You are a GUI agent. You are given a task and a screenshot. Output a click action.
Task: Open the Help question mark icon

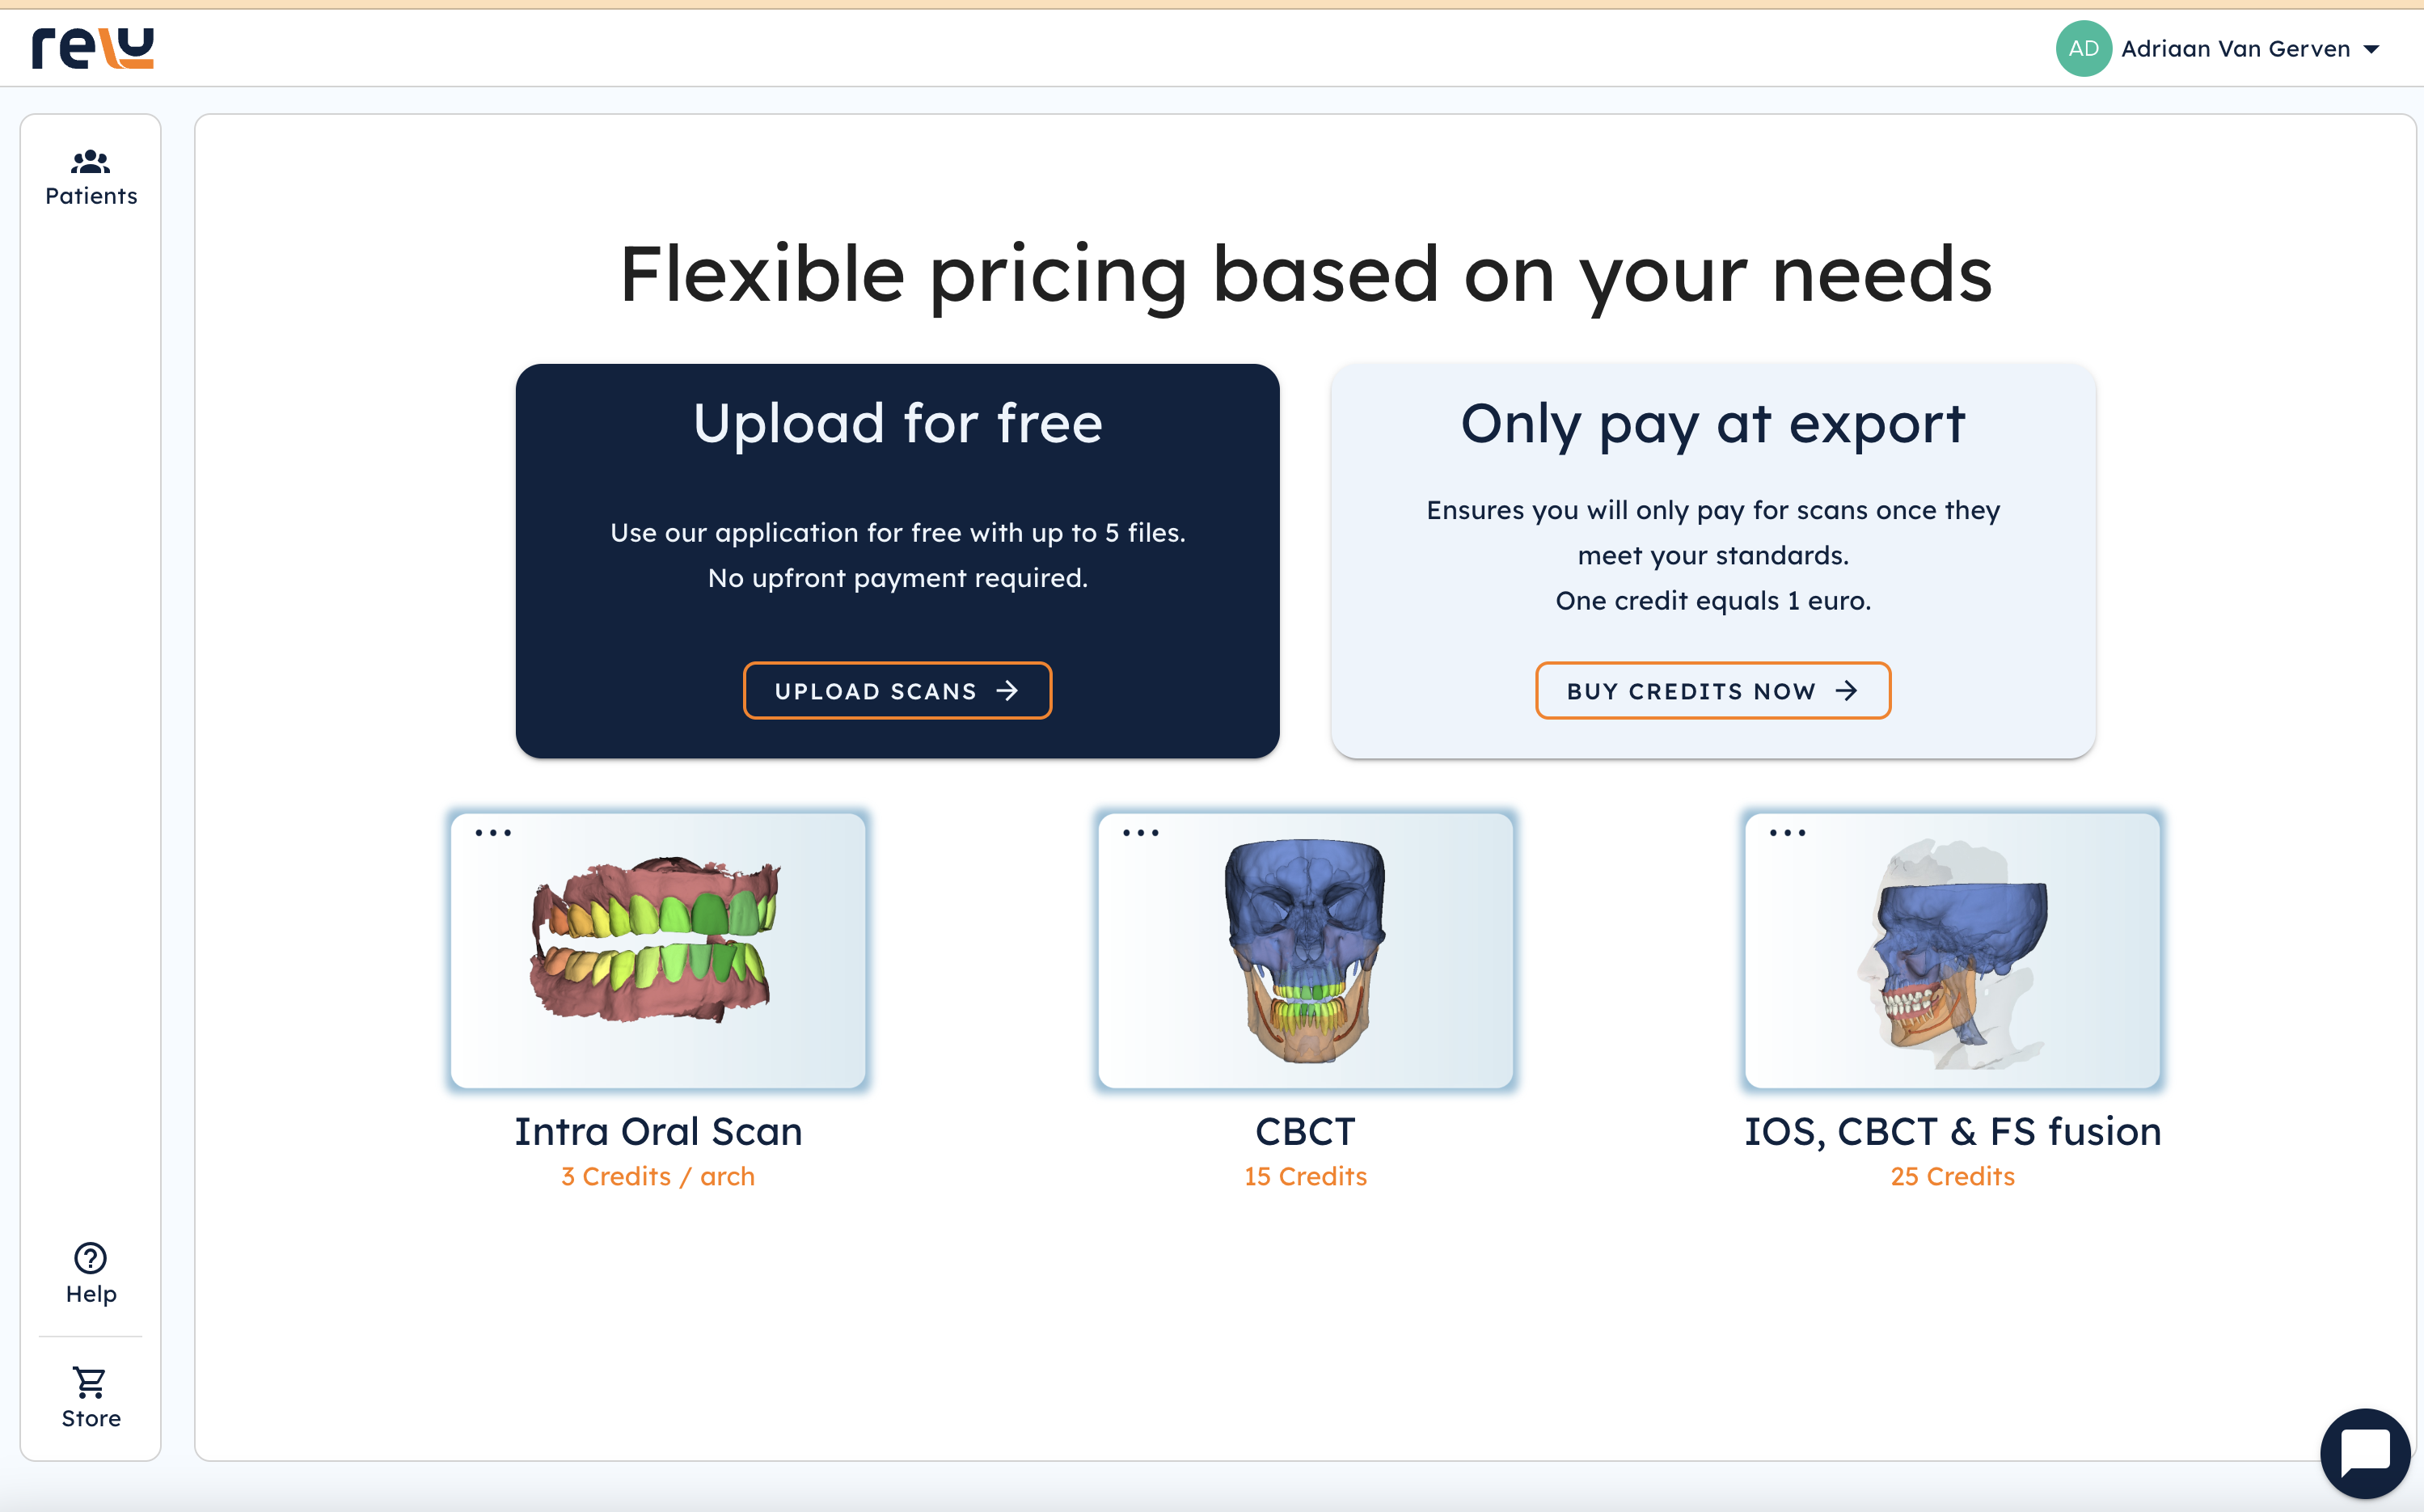[x=91, y=1258]
